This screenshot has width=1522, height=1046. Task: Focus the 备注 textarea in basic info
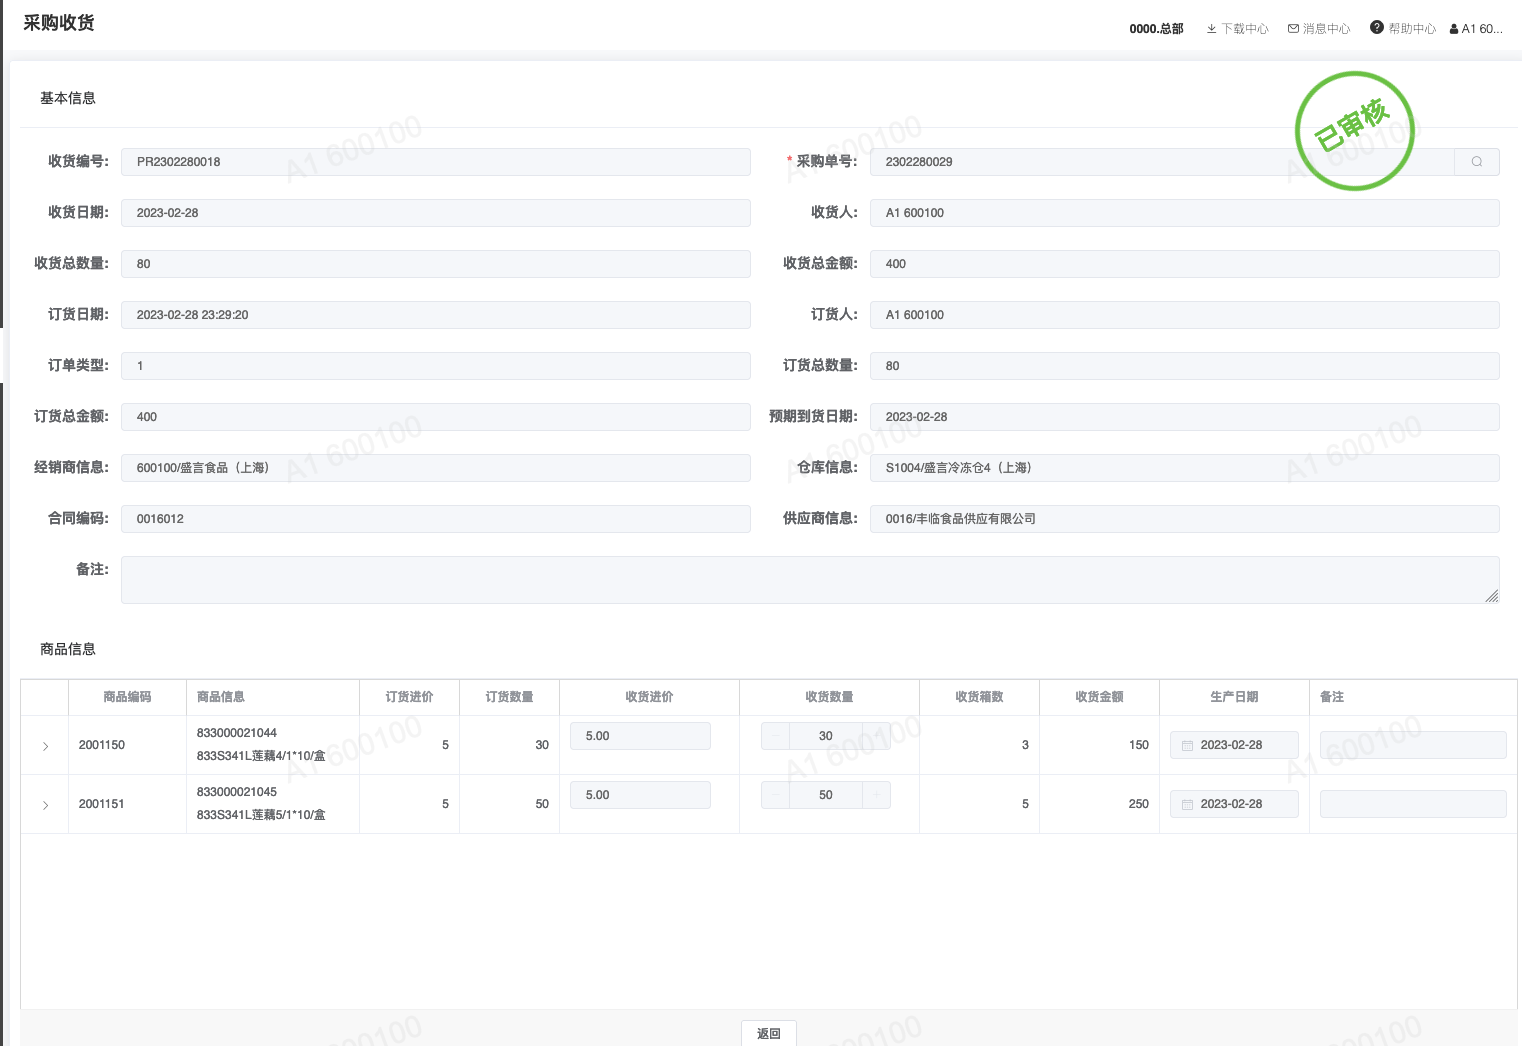(x=809, y=580)
